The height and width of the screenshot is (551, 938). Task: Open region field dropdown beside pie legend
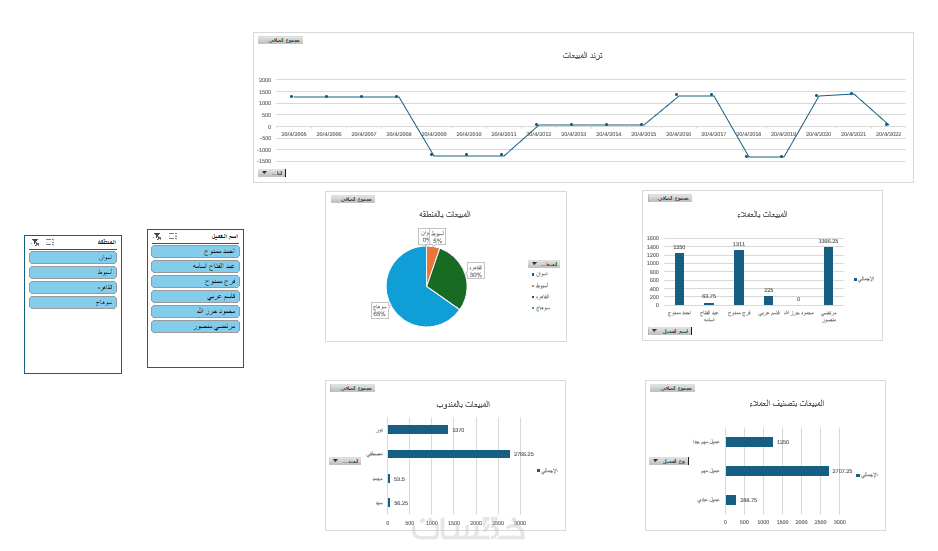coord(544,264)
